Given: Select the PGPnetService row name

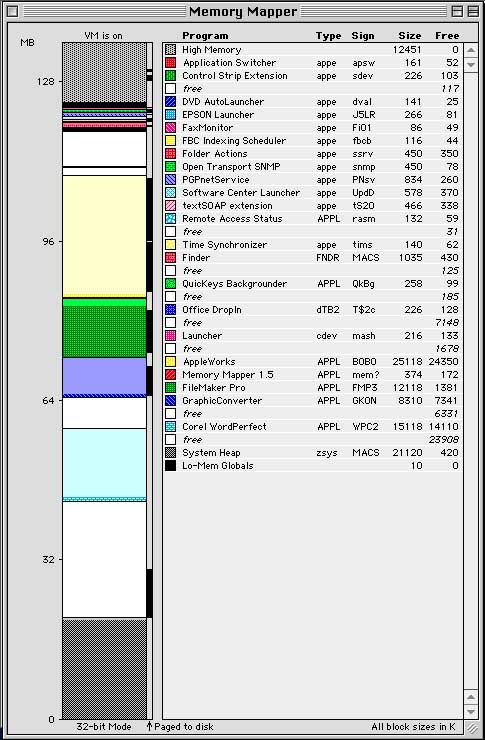Looking at the screenshot, I should tap(216, 180).
